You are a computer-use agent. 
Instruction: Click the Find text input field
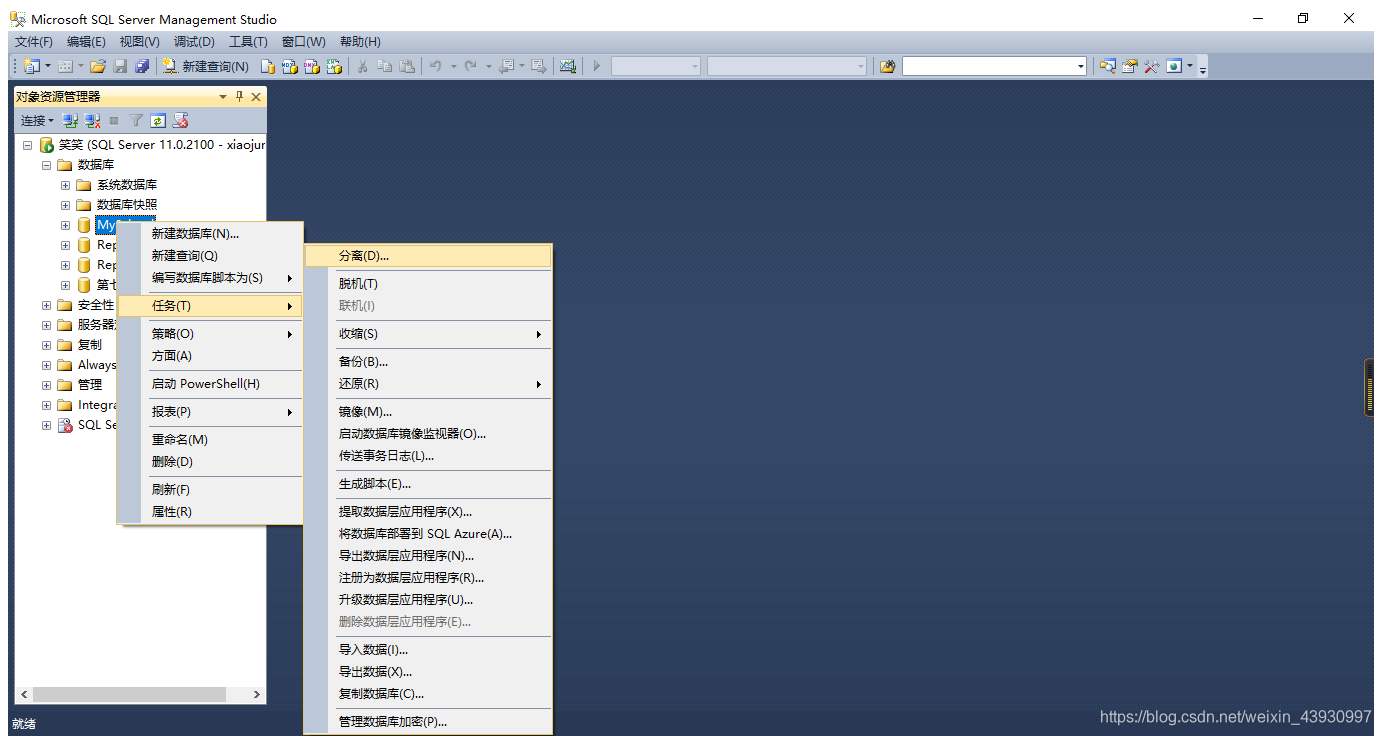pos(988,66)
